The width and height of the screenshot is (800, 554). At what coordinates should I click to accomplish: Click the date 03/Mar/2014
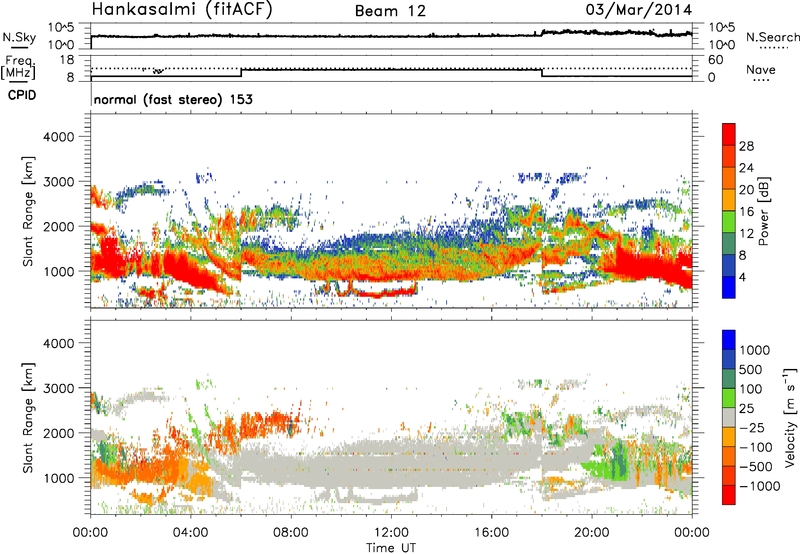[639, 10]
